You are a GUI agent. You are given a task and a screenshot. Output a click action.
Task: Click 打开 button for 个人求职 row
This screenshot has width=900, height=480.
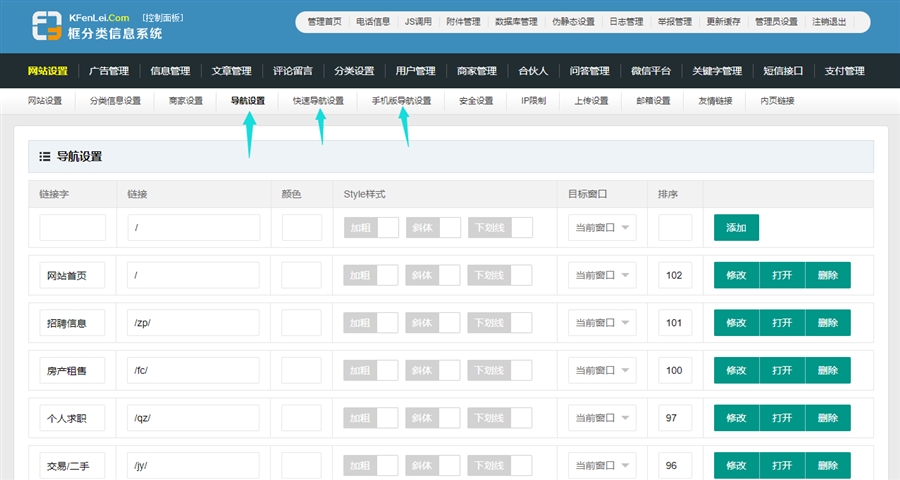781,418
